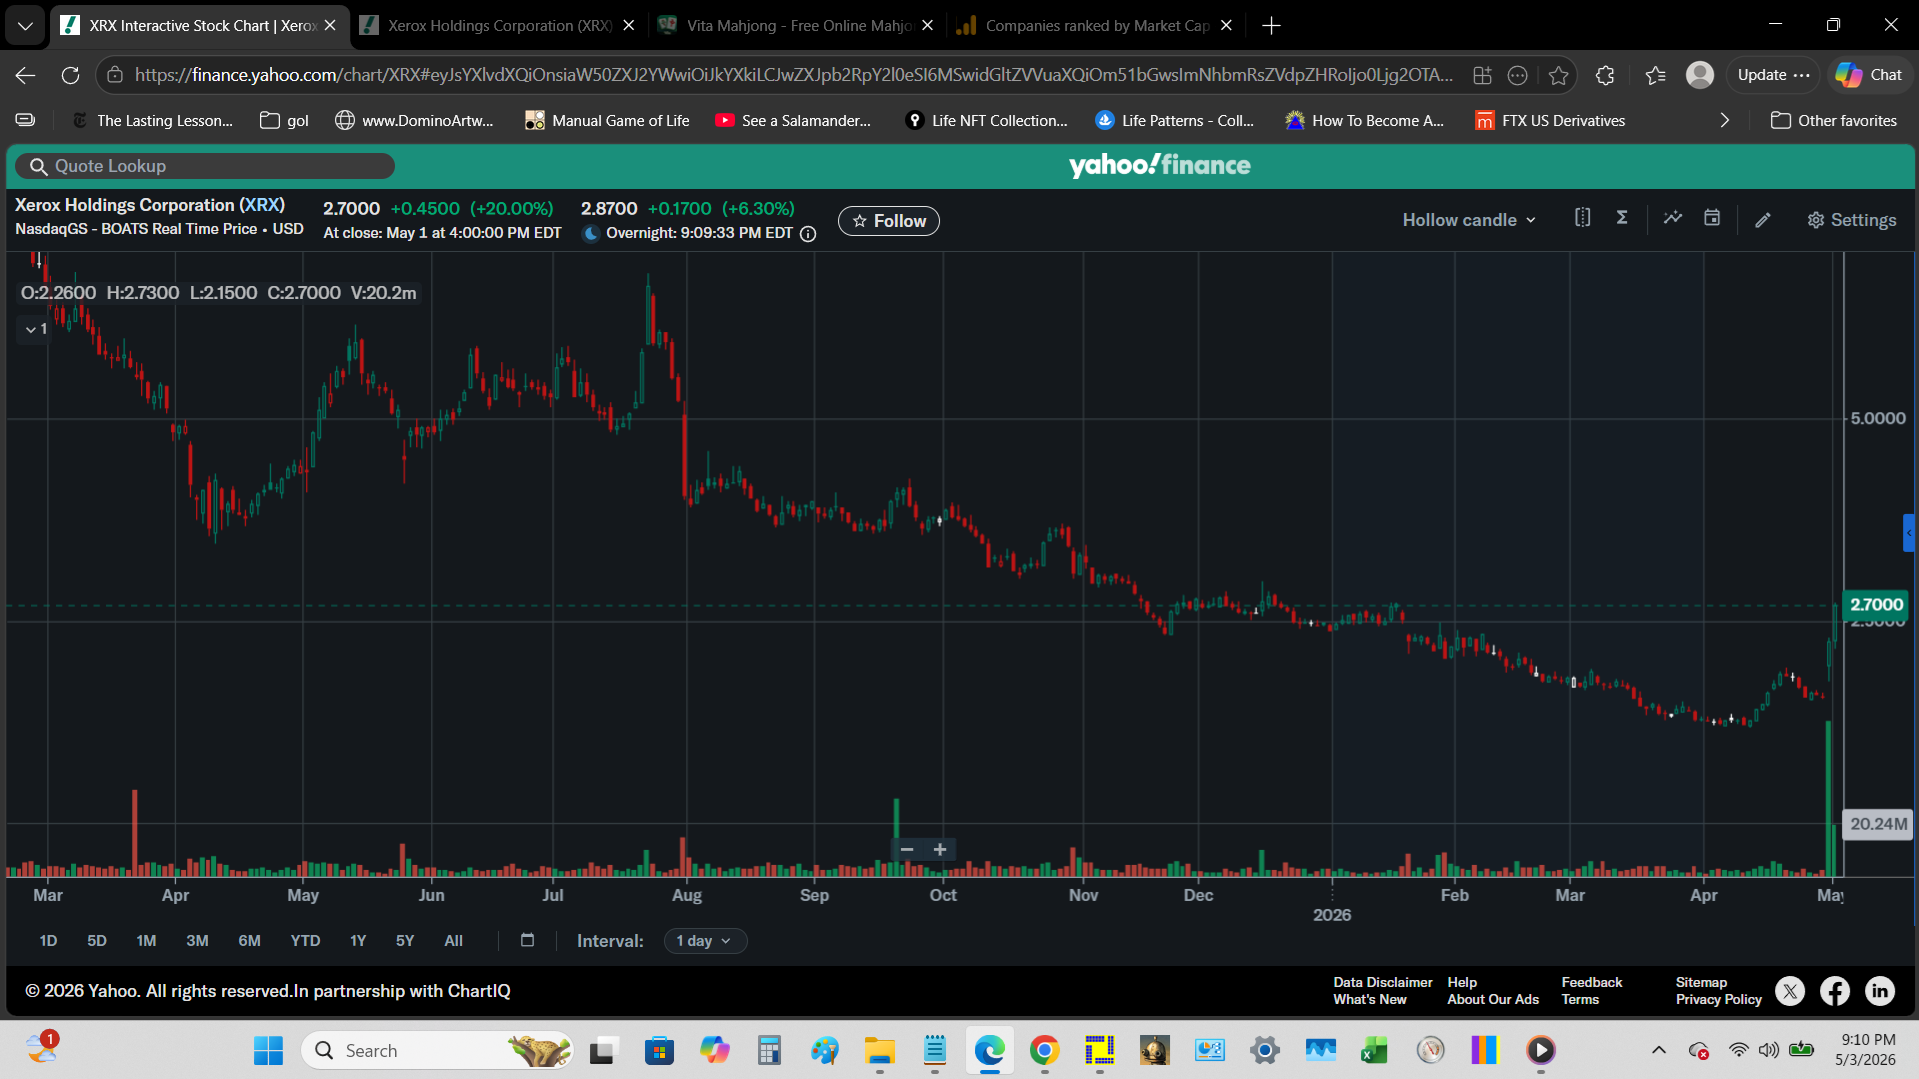Expand the blue side panel handle

1908,533
